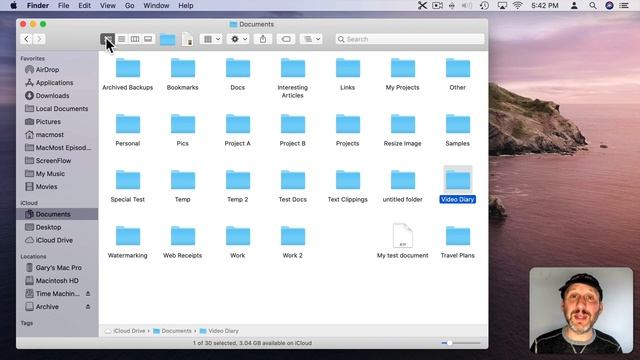640x360 pixels.
Task: Open the Help menu
Action: pyautogui.click(x=186, y=6)
